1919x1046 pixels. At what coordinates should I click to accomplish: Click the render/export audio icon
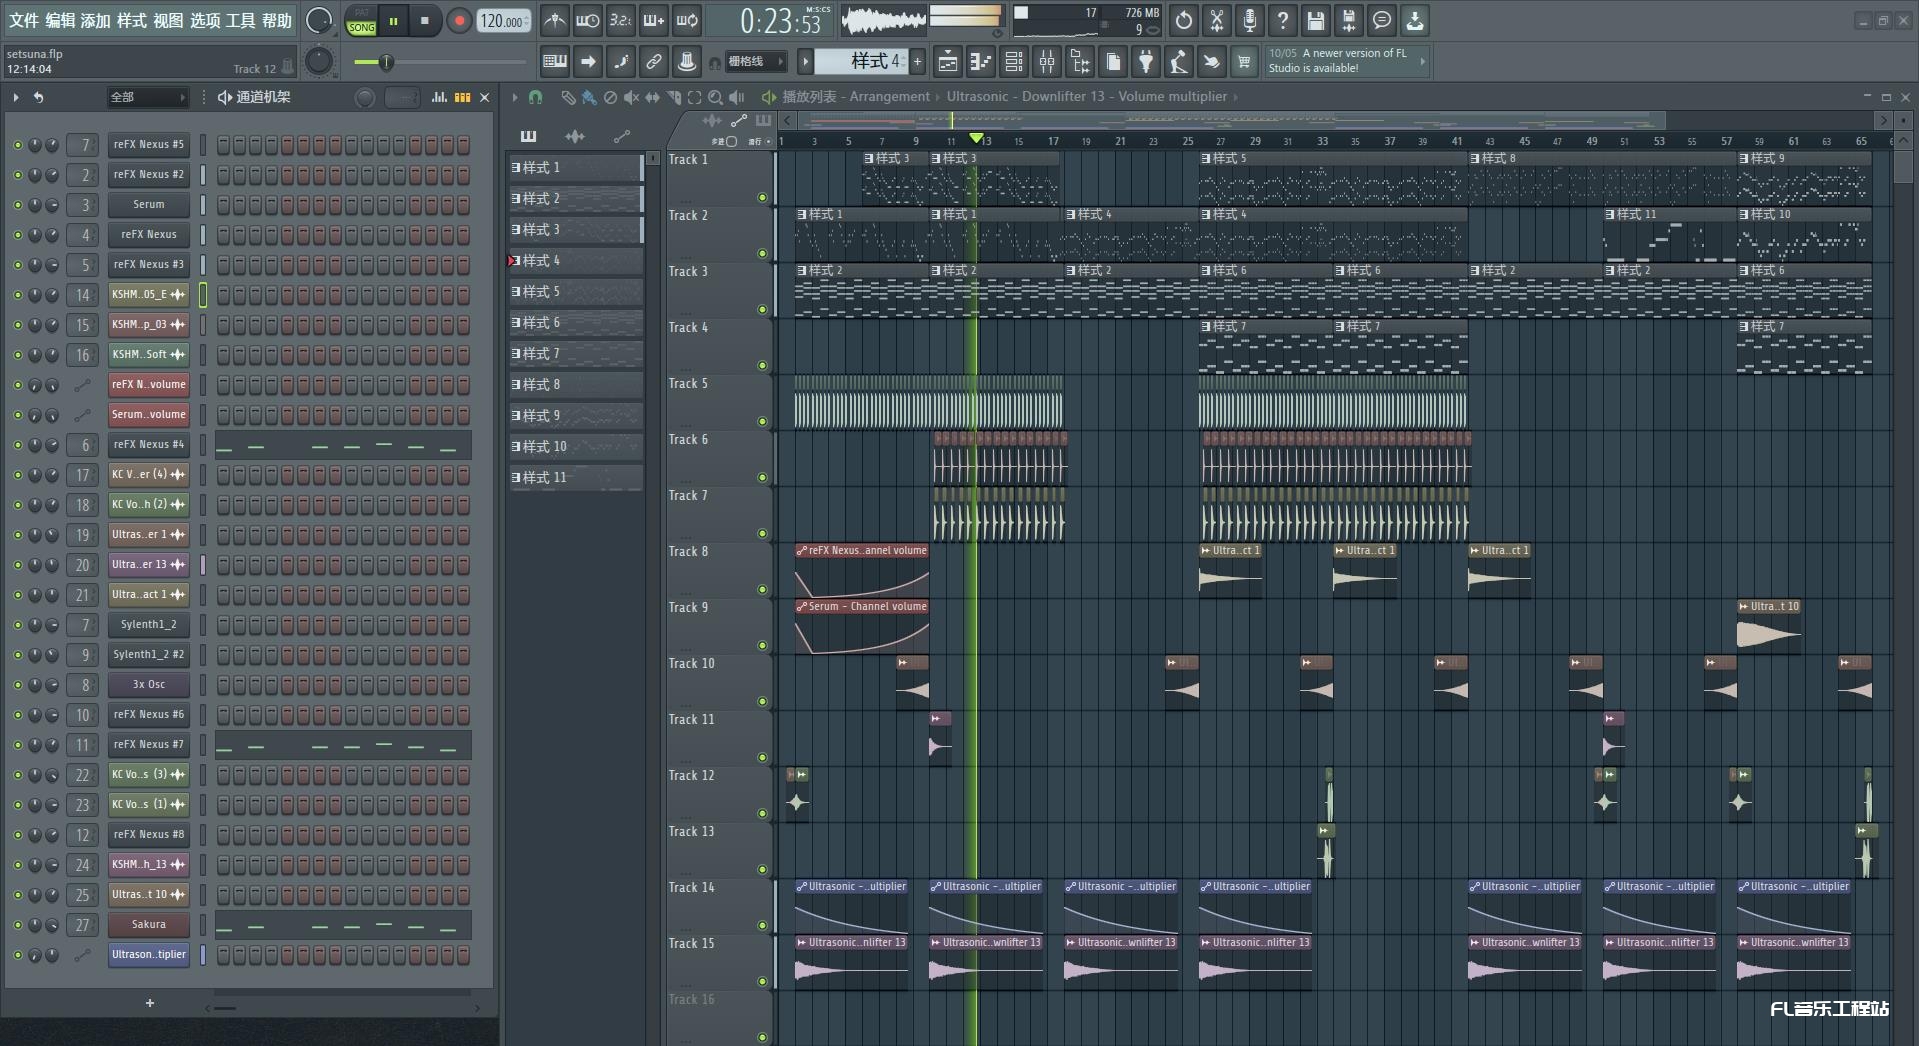(x=1349, y=20)
